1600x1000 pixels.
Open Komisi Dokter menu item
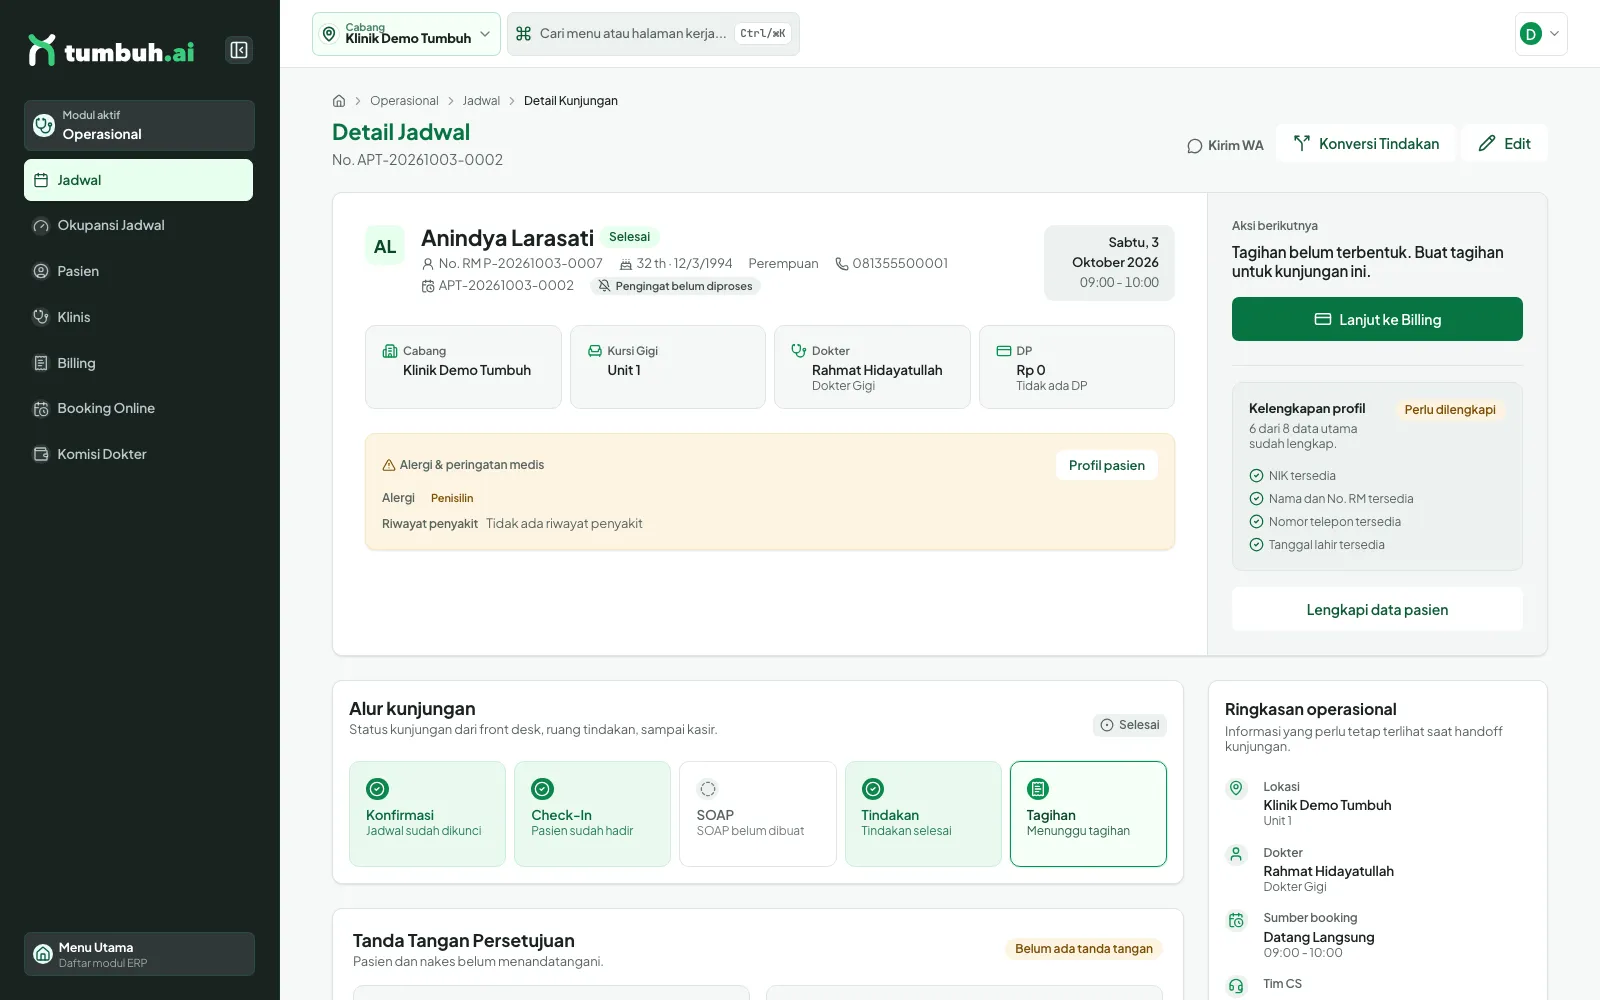click(139, 454)
